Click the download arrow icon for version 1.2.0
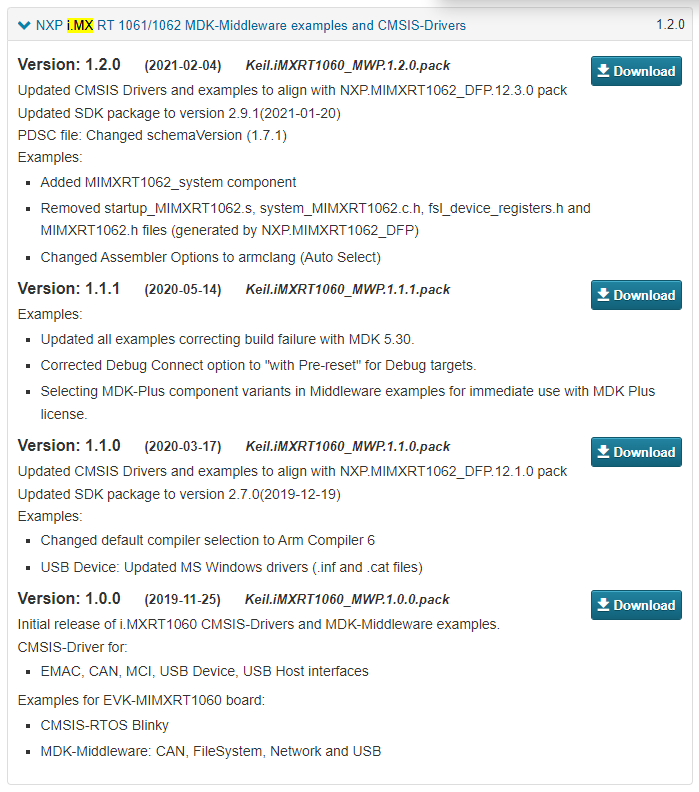The image size is (699, 792). [x=603, y=71]
